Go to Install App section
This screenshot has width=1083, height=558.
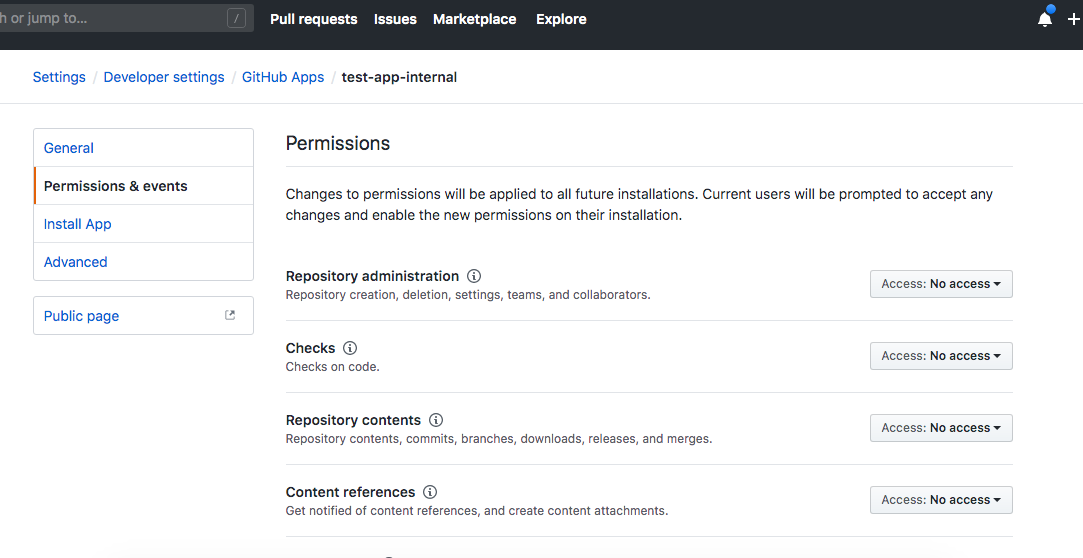click(78, 224)
